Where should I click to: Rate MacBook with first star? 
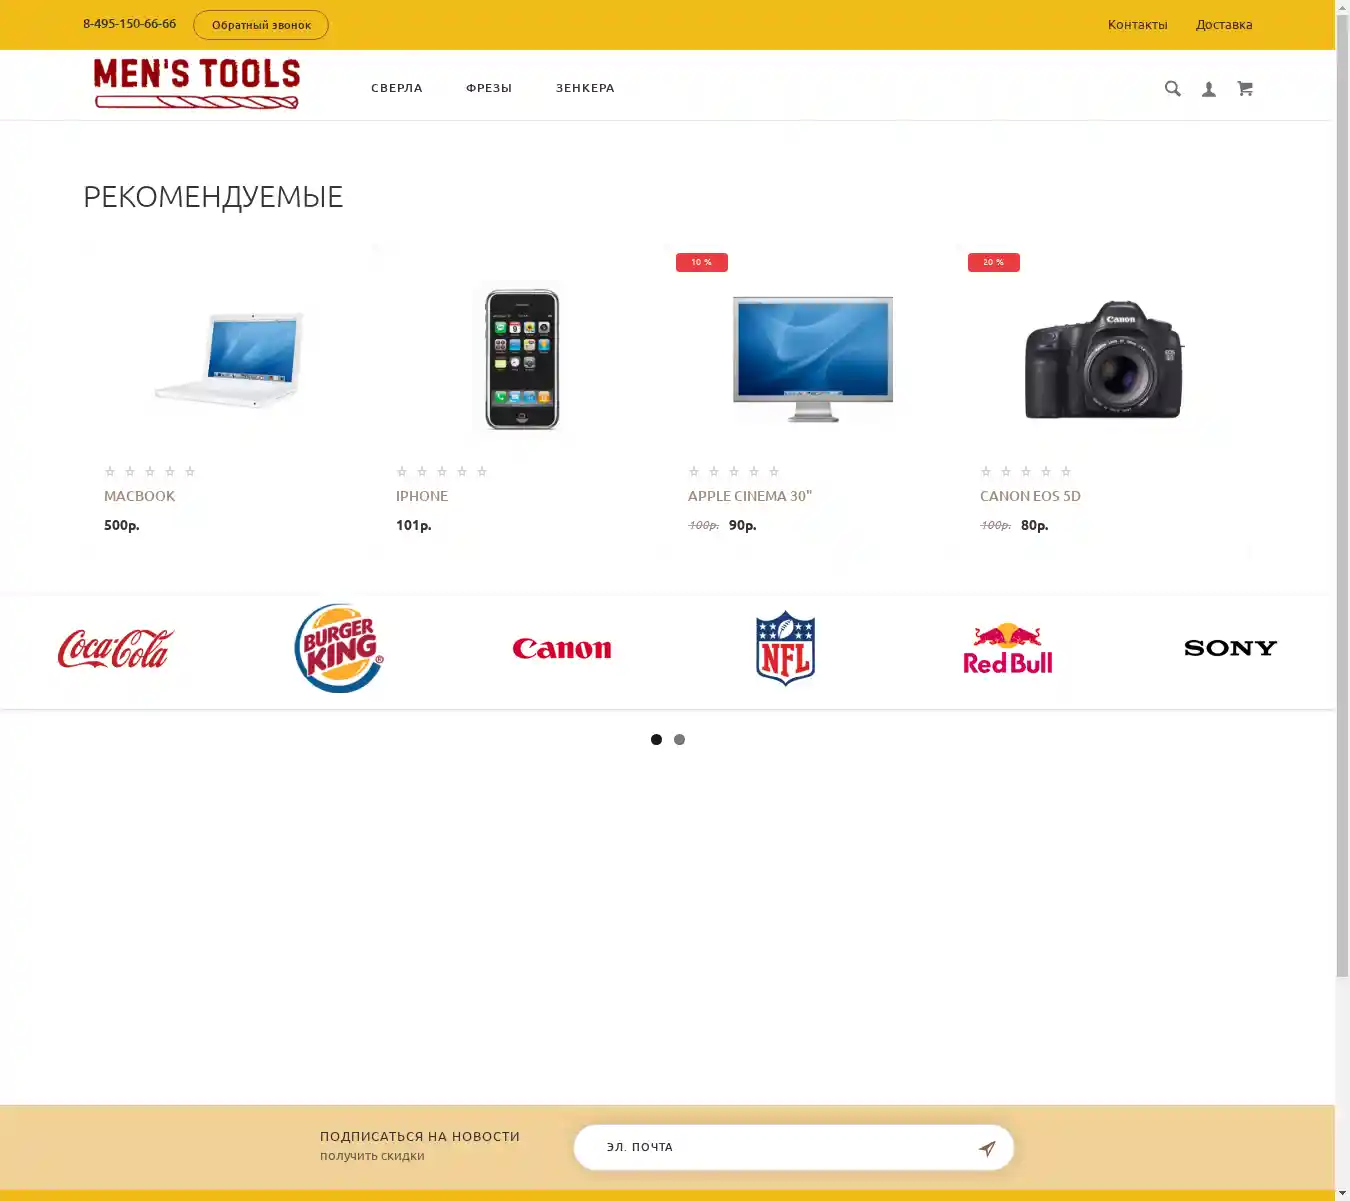[x=110, y=471]
